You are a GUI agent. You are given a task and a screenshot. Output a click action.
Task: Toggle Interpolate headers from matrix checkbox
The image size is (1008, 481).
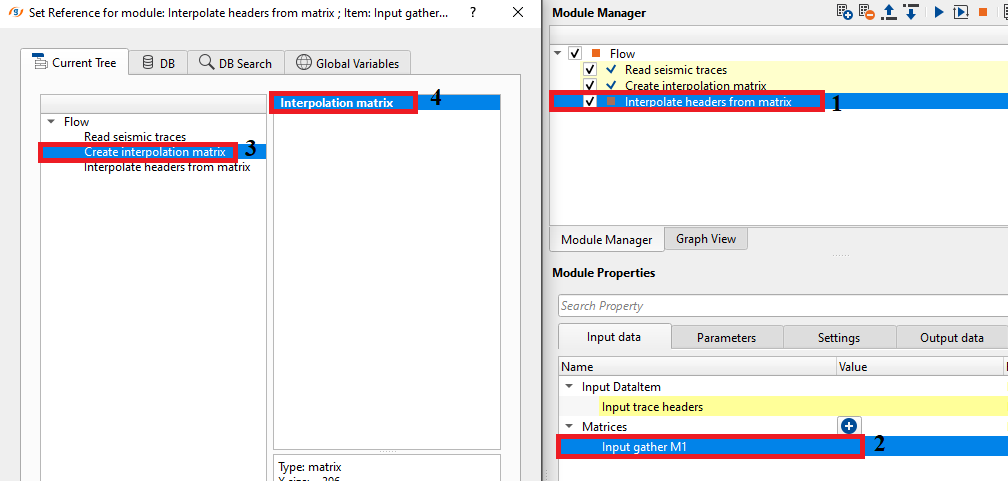(590, 102)
